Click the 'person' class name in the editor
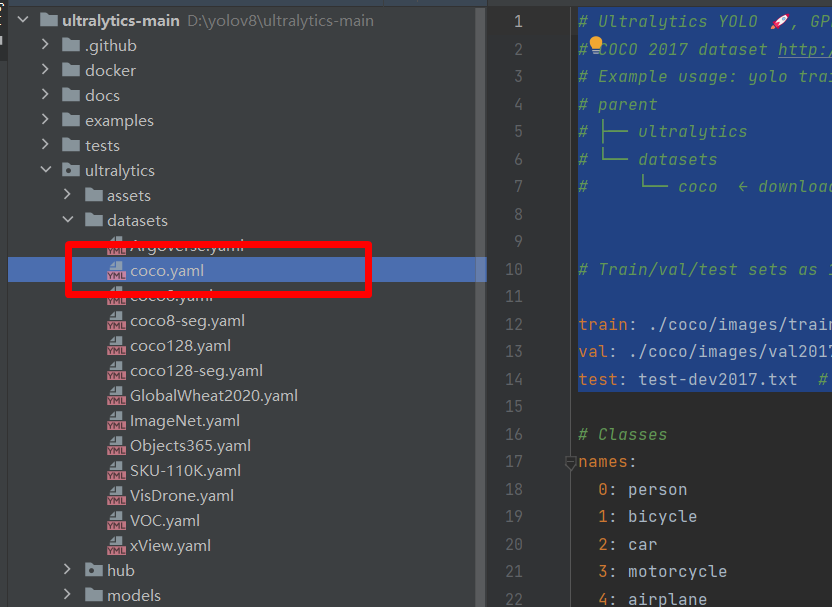Image resolution: width=832 pixels, height=607 pixels. tap(657, 490)
